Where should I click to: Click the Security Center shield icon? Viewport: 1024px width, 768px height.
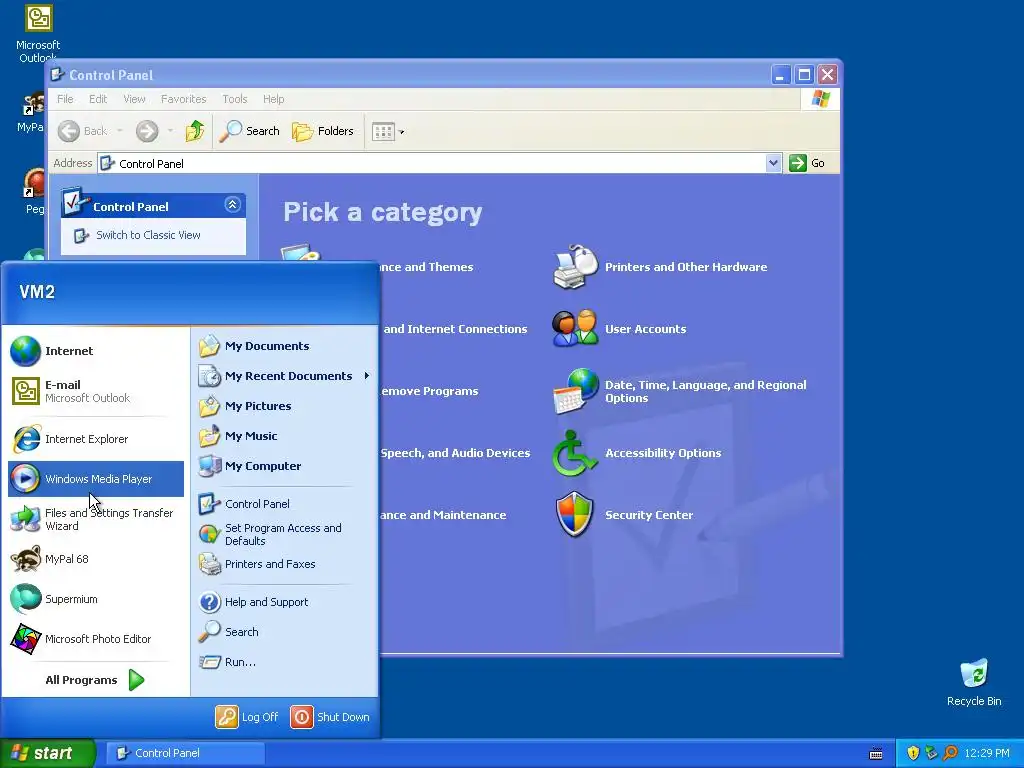575,515
